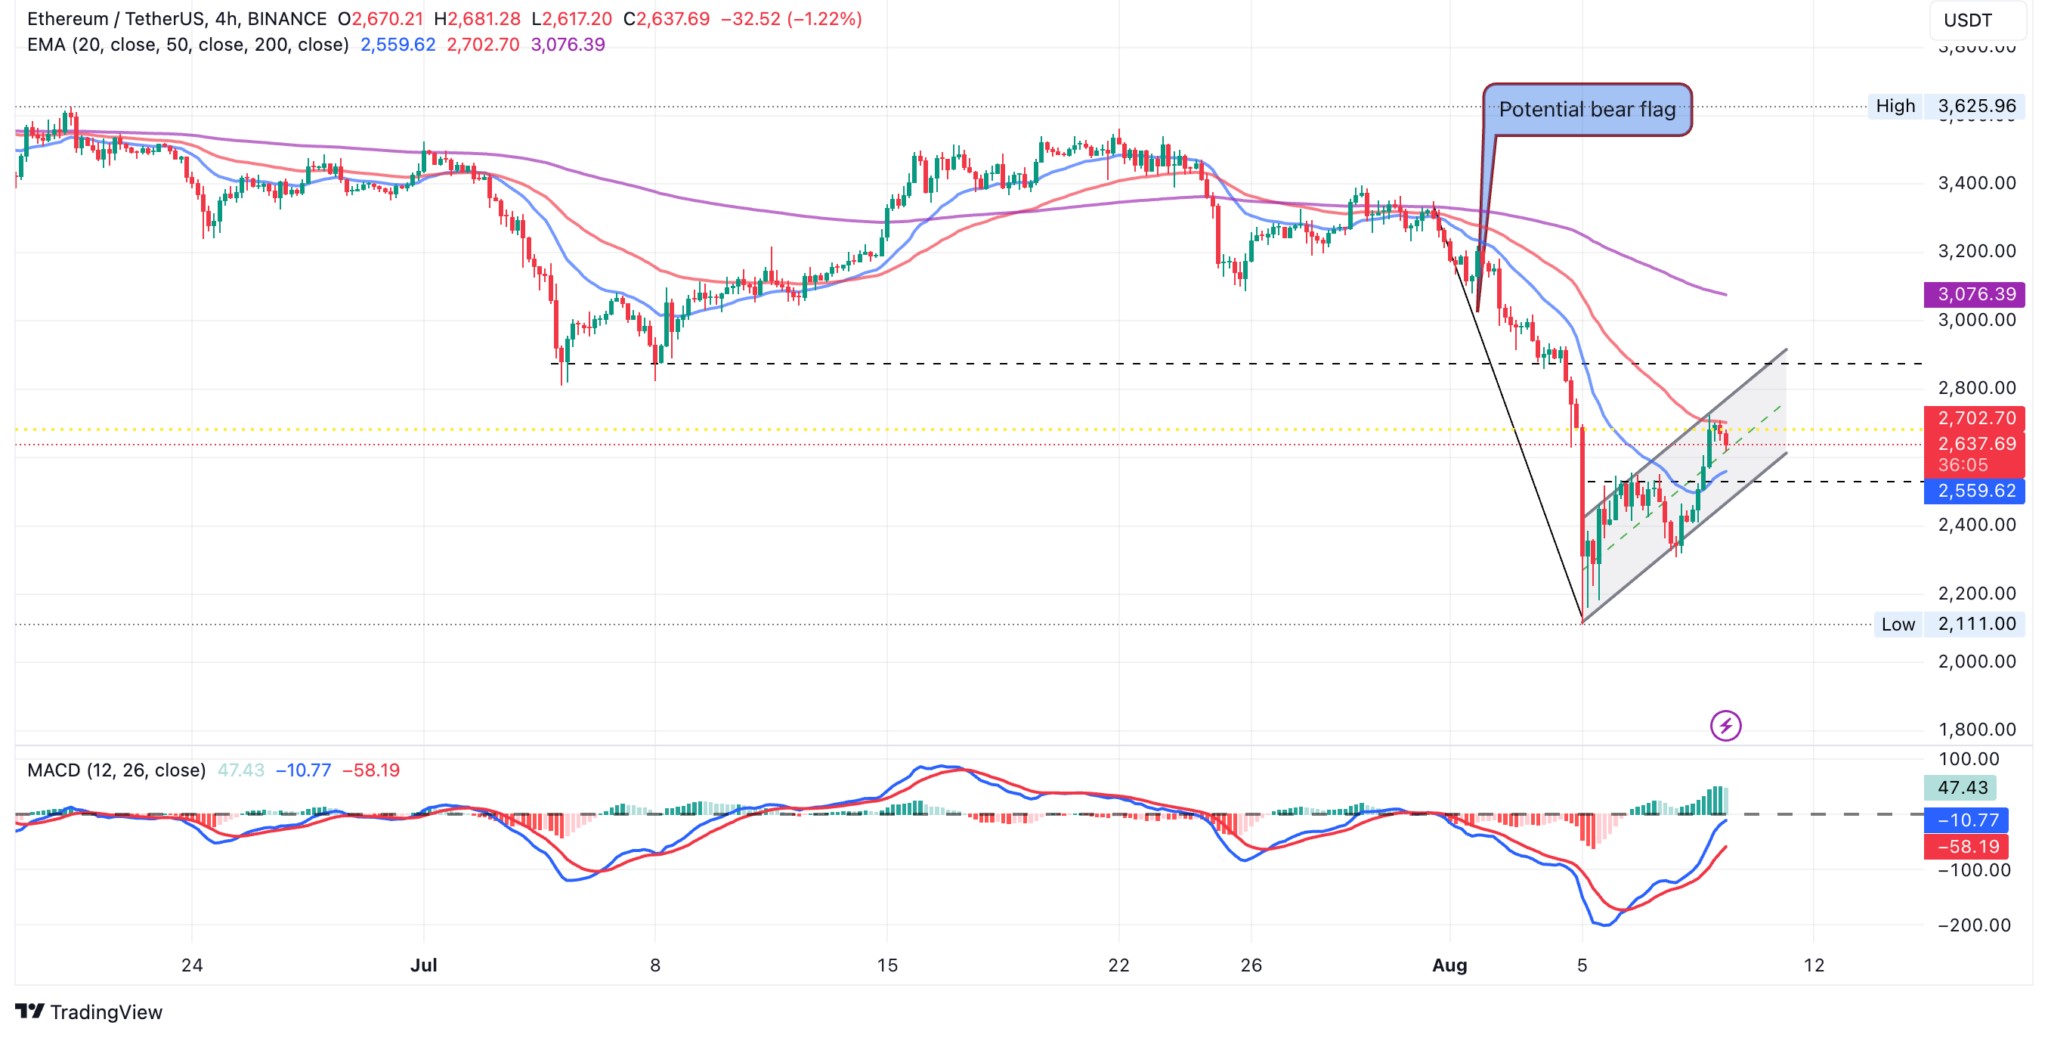
Task: Click the 2,702.70 EMA 50 price tag
Action: [x=1975, y=418]
